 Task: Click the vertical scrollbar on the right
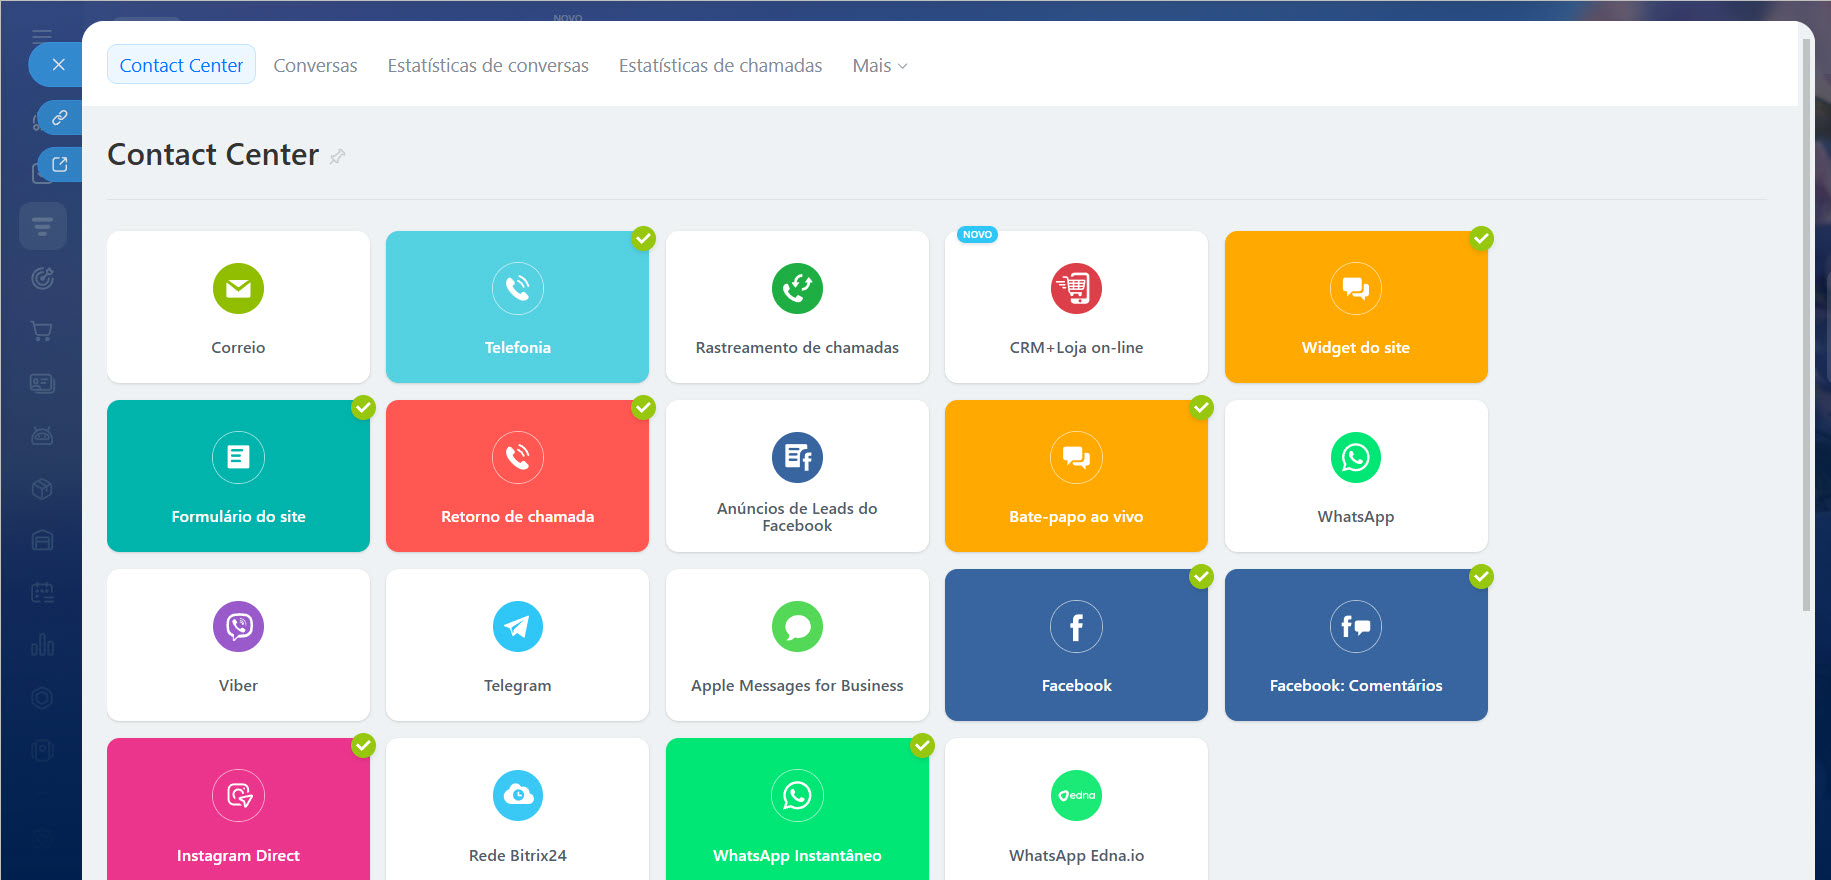[x=1805, y=320]
